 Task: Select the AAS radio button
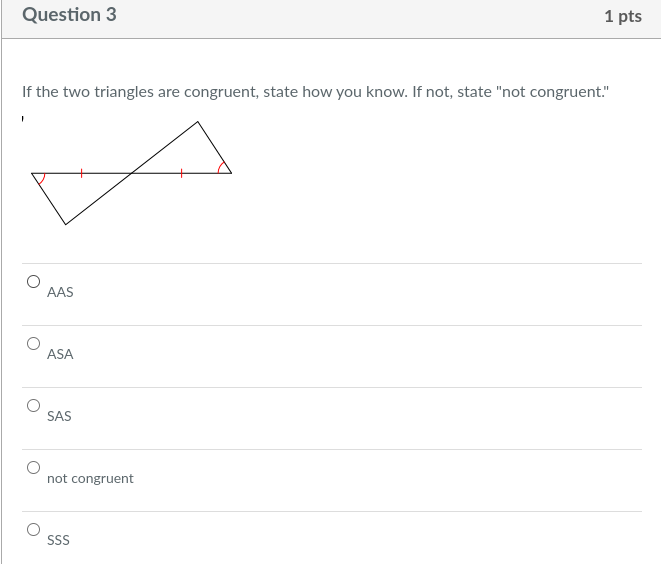point(33,282)
